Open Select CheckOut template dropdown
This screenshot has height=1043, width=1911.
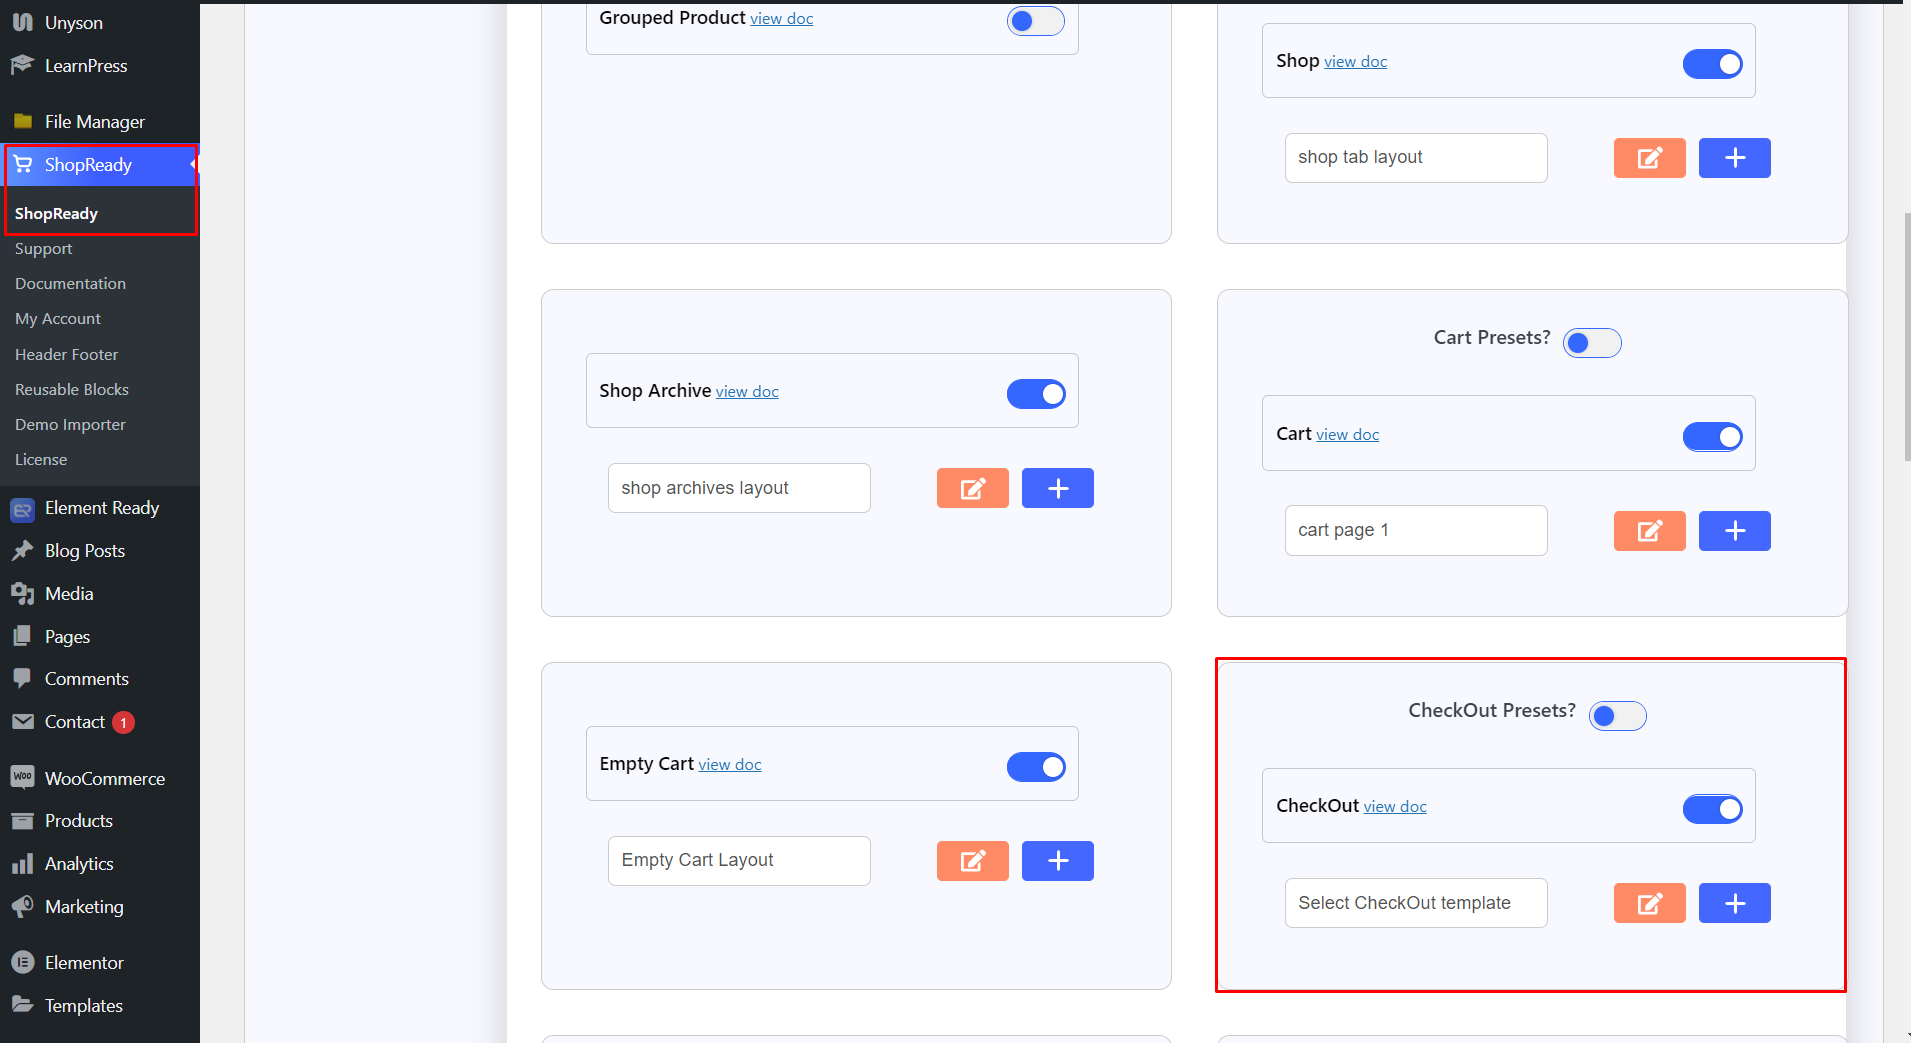click(x=1416, y=903)
